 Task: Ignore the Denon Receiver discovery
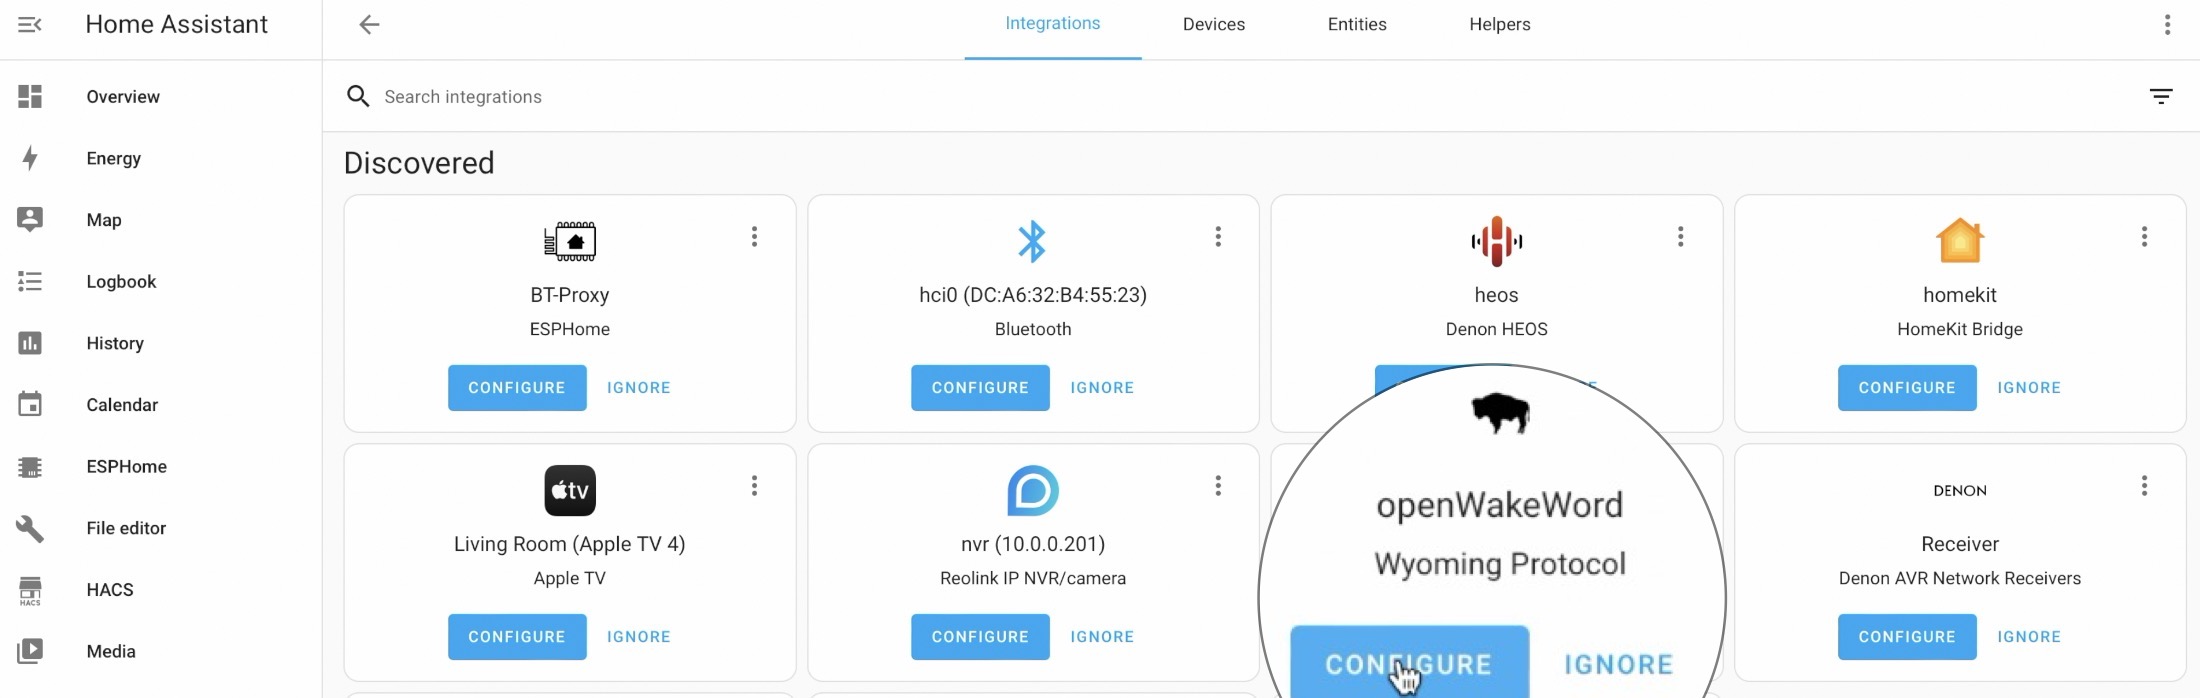[2029, 637]
